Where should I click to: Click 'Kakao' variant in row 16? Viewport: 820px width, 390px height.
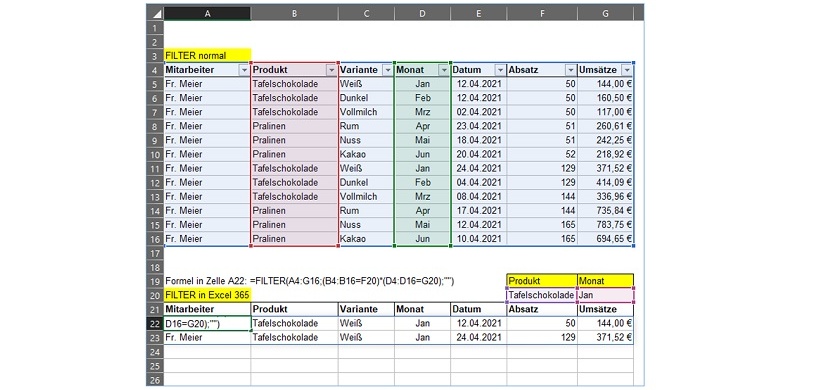click(x=366, y=239)
